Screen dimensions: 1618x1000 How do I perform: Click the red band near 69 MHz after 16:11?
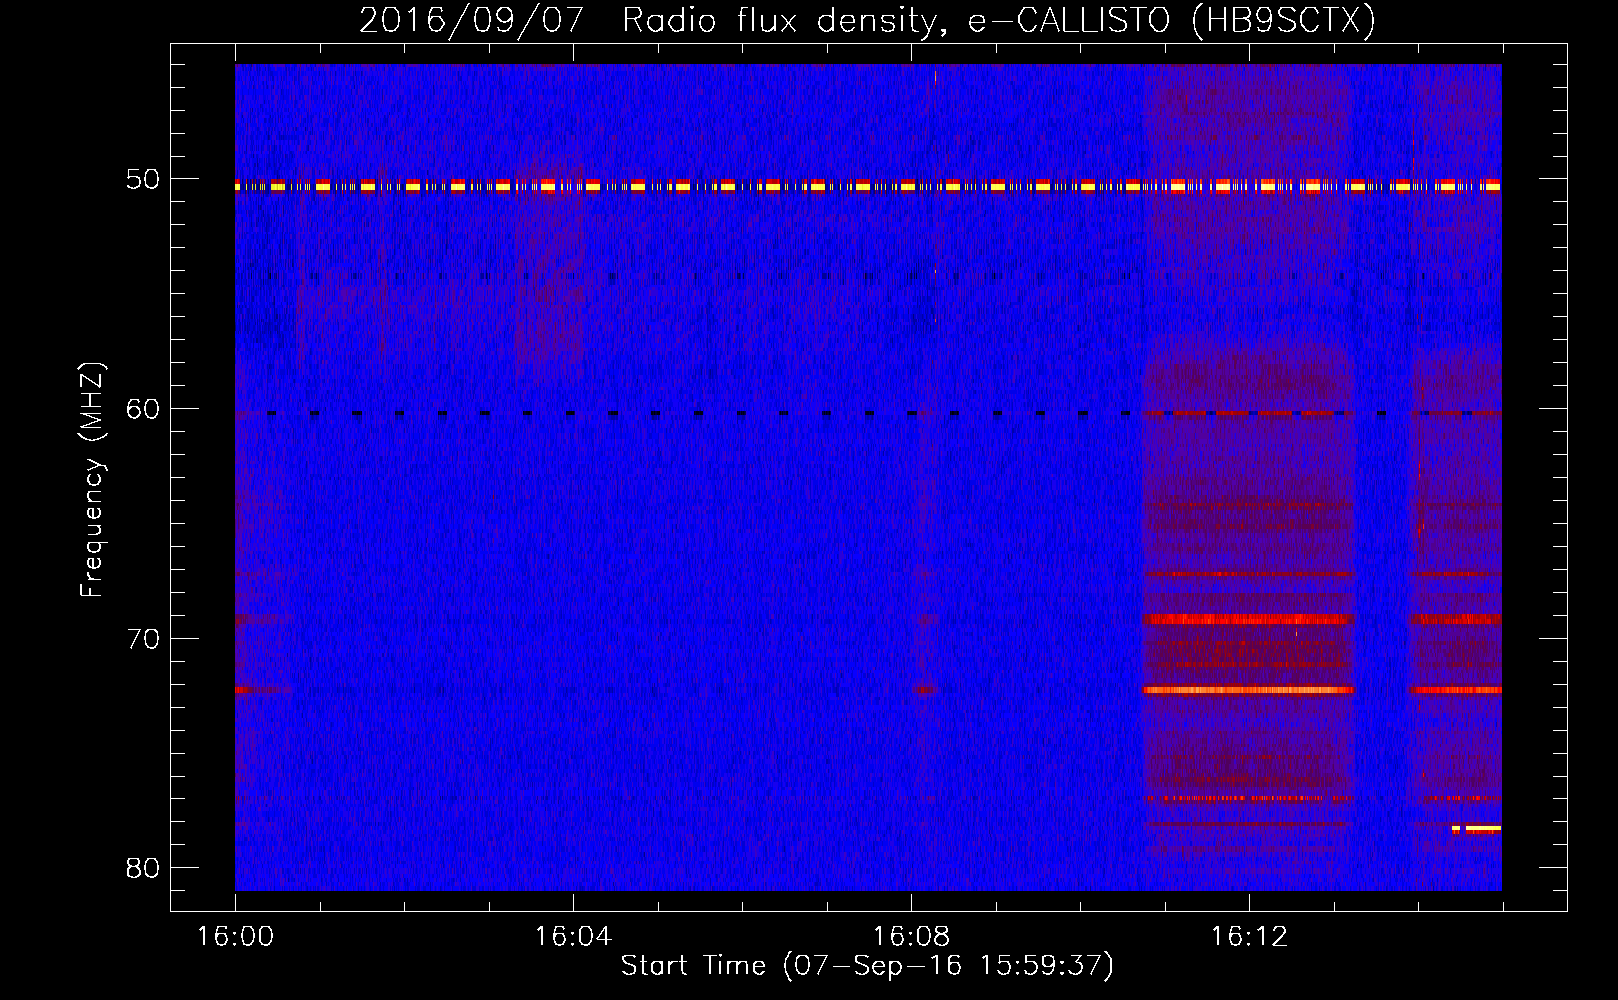tap(1248, 619)
